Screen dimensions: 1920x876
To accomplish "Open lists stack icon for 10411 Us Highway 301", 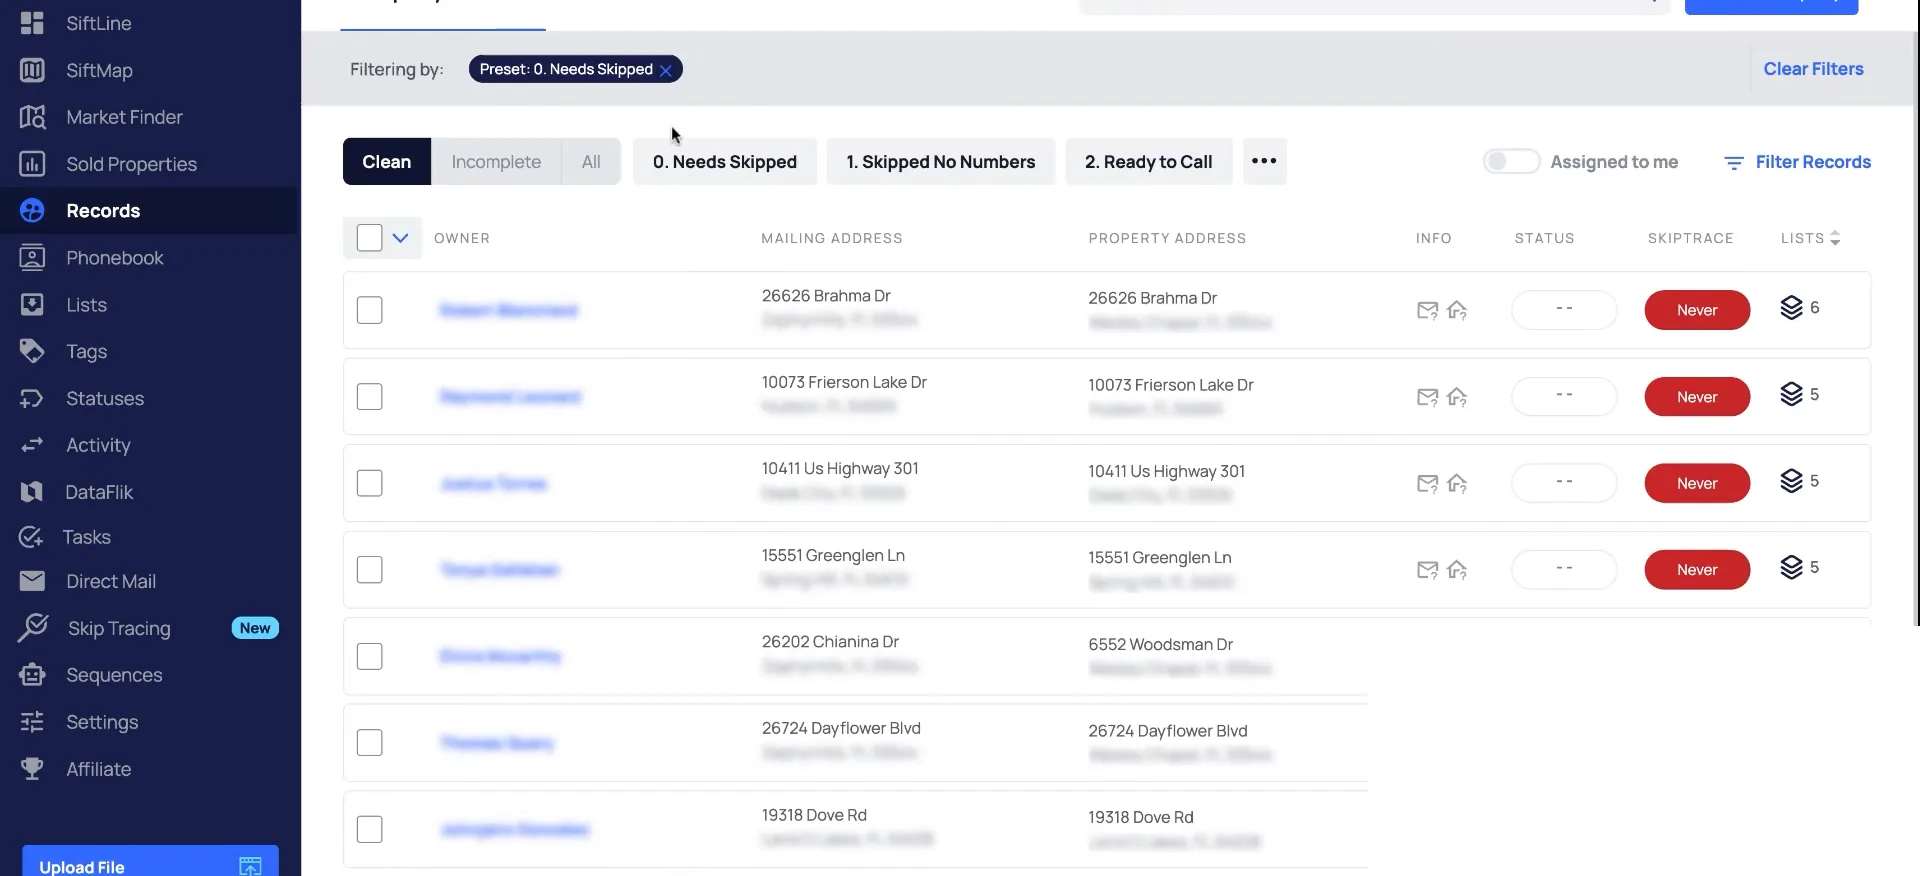I will pyautogui.click(x=1791, y=481).
